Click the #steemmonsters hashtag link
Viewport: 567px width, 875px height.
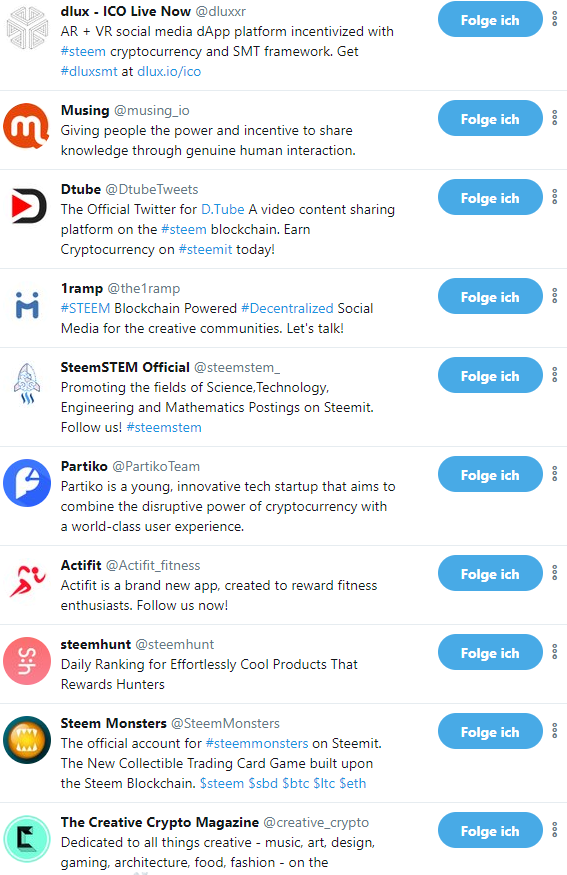coord(257,743)
